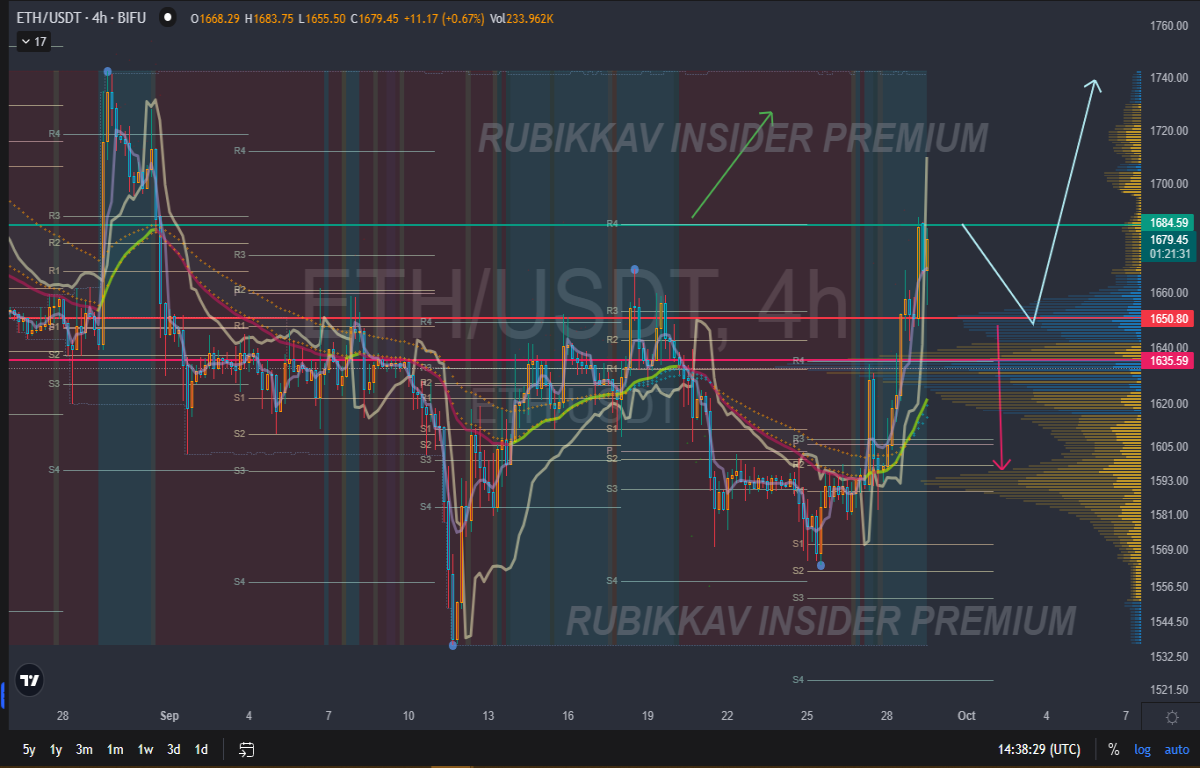Viewport: 1200px width, 768px height.
Task: Open timezone menu at 14:38:29 (UTC)
Action: 1039,749
